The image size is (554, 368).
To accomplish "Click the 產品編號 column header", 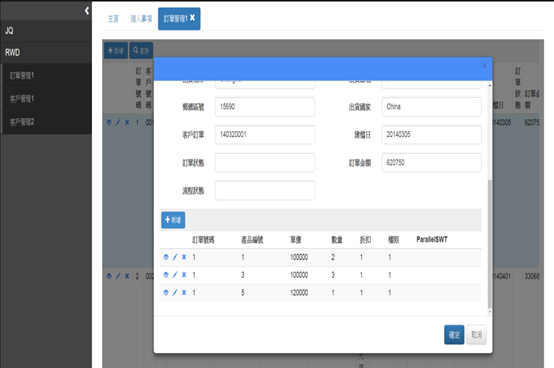I will tap(252, 240).
